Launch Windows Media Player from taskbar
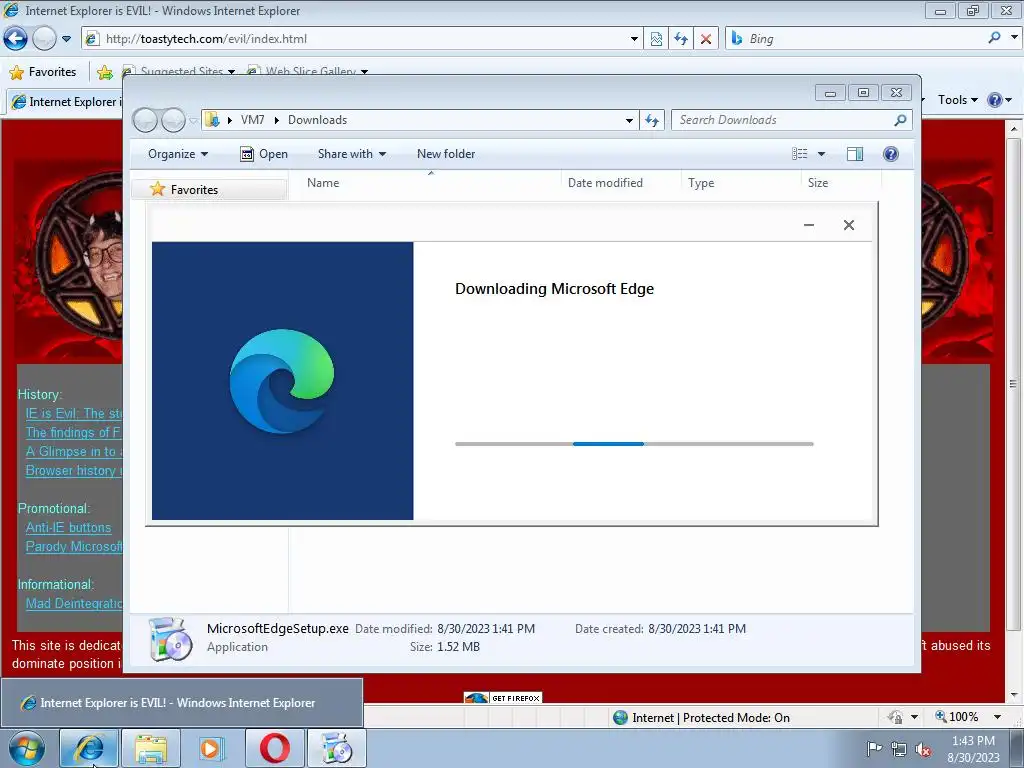This screenshot has width=1024, height=768. (x=212, y=748)
